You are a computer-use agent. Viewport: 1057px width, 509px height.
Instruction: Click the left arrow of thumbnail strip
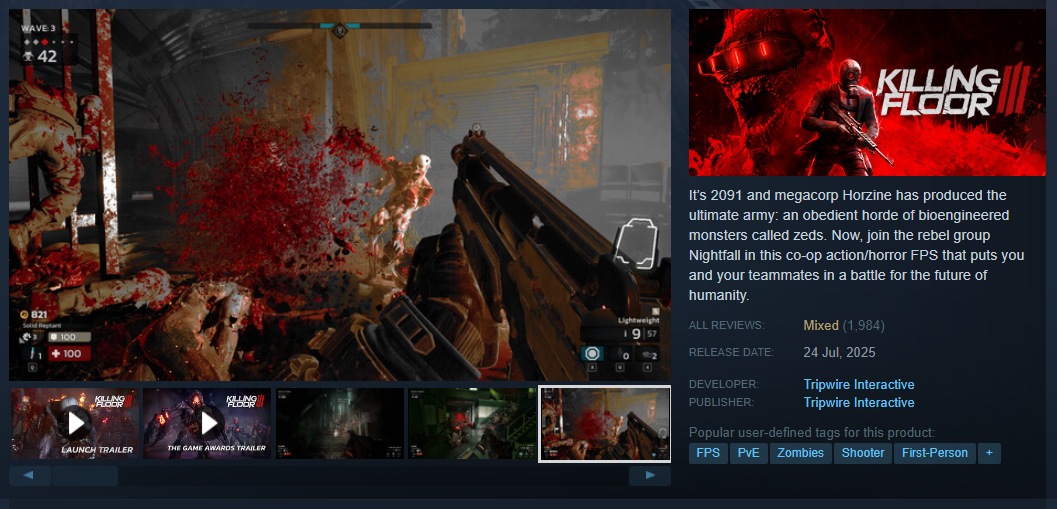pos(29,475)
